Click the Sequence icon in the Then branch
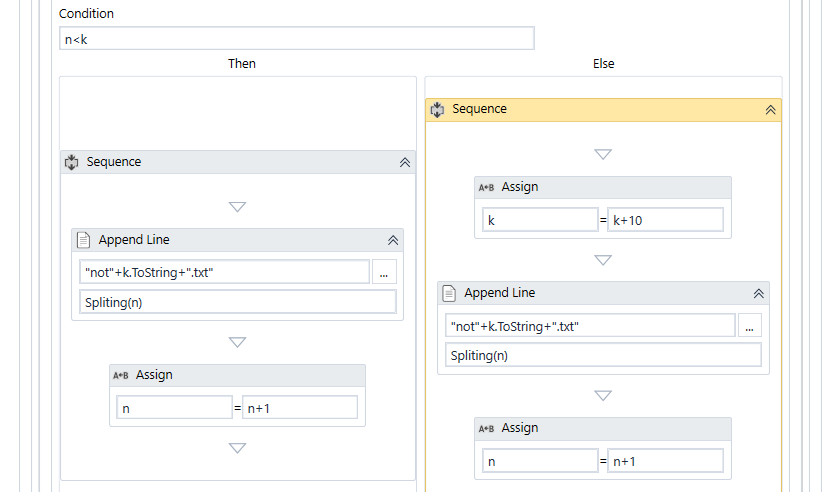Viewport: 831px width, 492px height. [71, 162]
